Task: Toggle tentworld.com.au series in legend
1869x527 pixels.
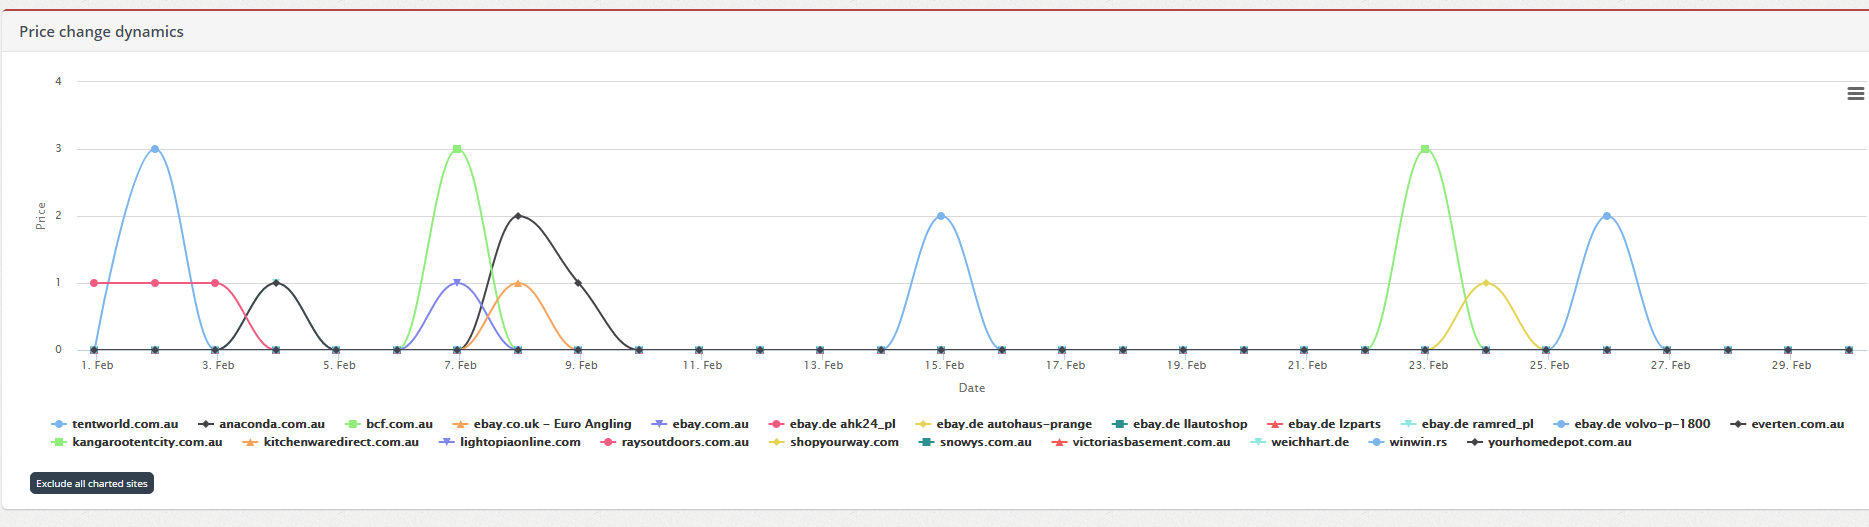Action: click(x=116, y=424)
